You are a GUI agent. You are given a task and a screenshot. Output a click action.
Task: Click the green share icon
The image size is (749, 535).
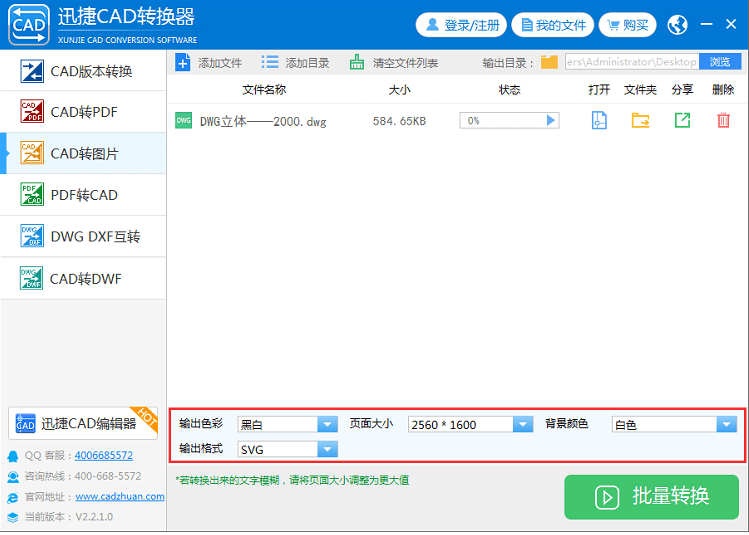[682, 120]
